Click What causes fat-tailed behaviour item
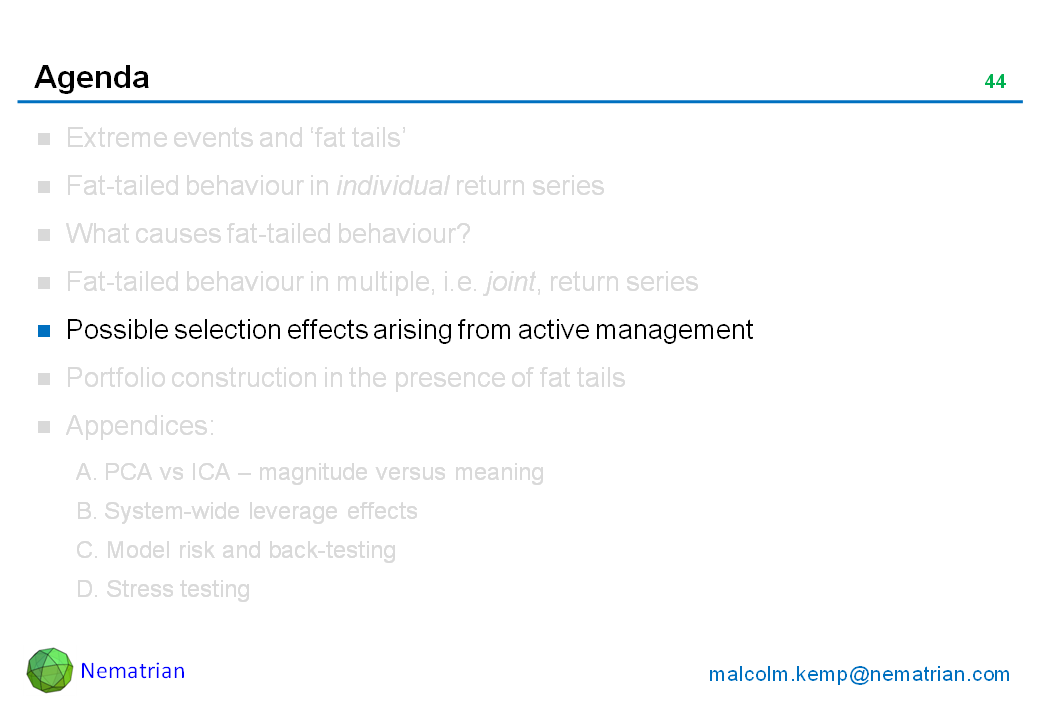1040x720 pixels. tap(268, 234)
